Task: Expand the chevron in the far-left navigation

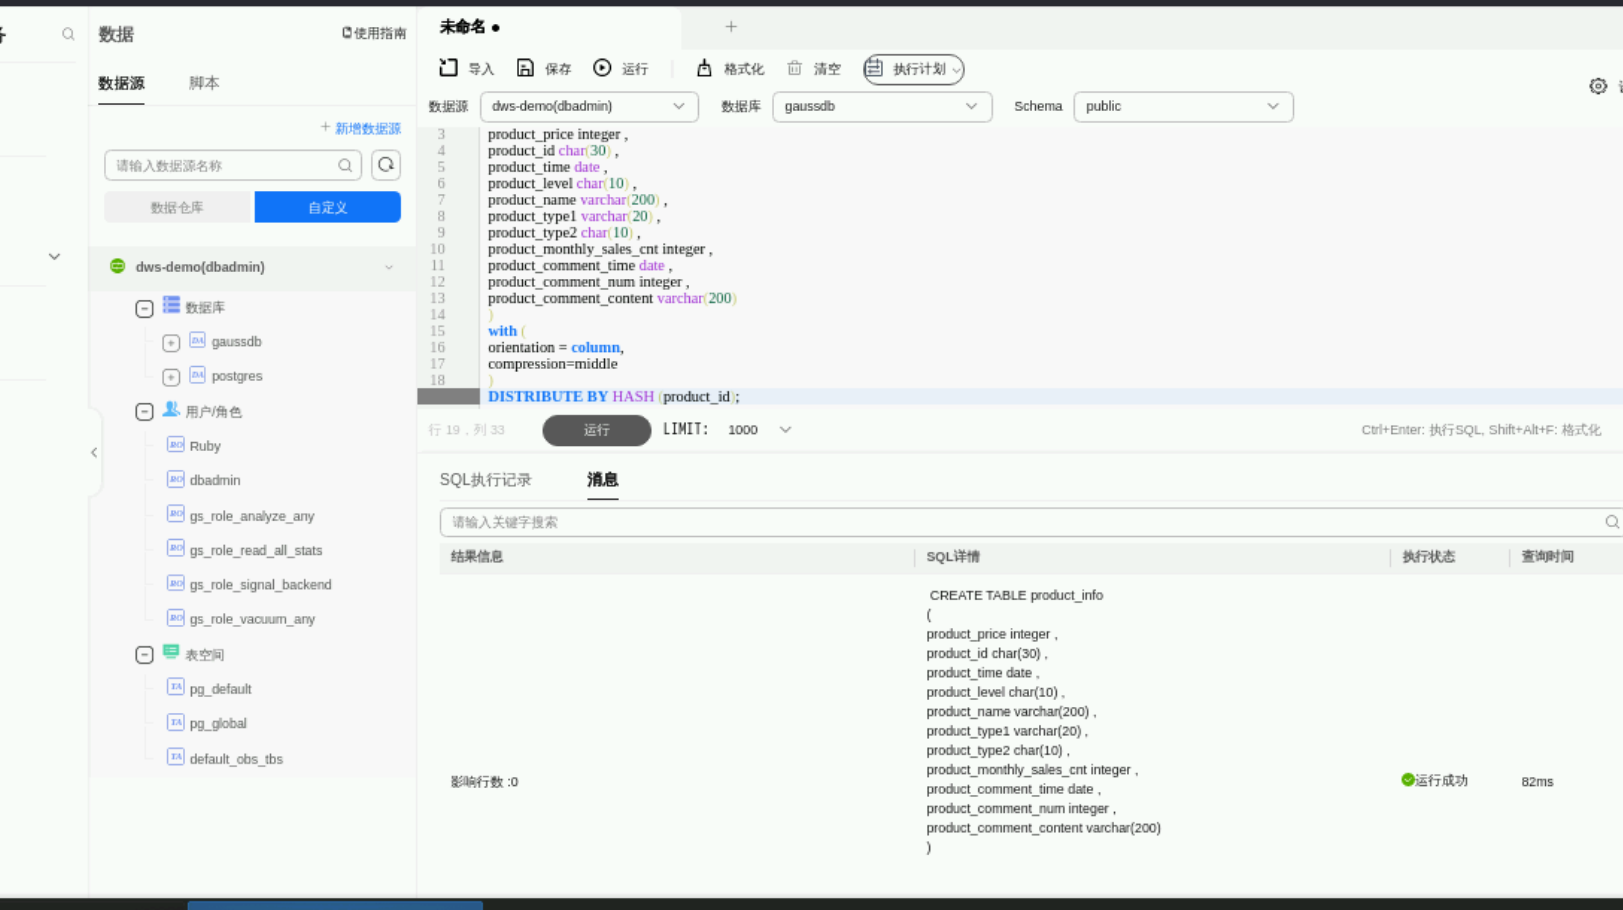Action: coord(54,257)
